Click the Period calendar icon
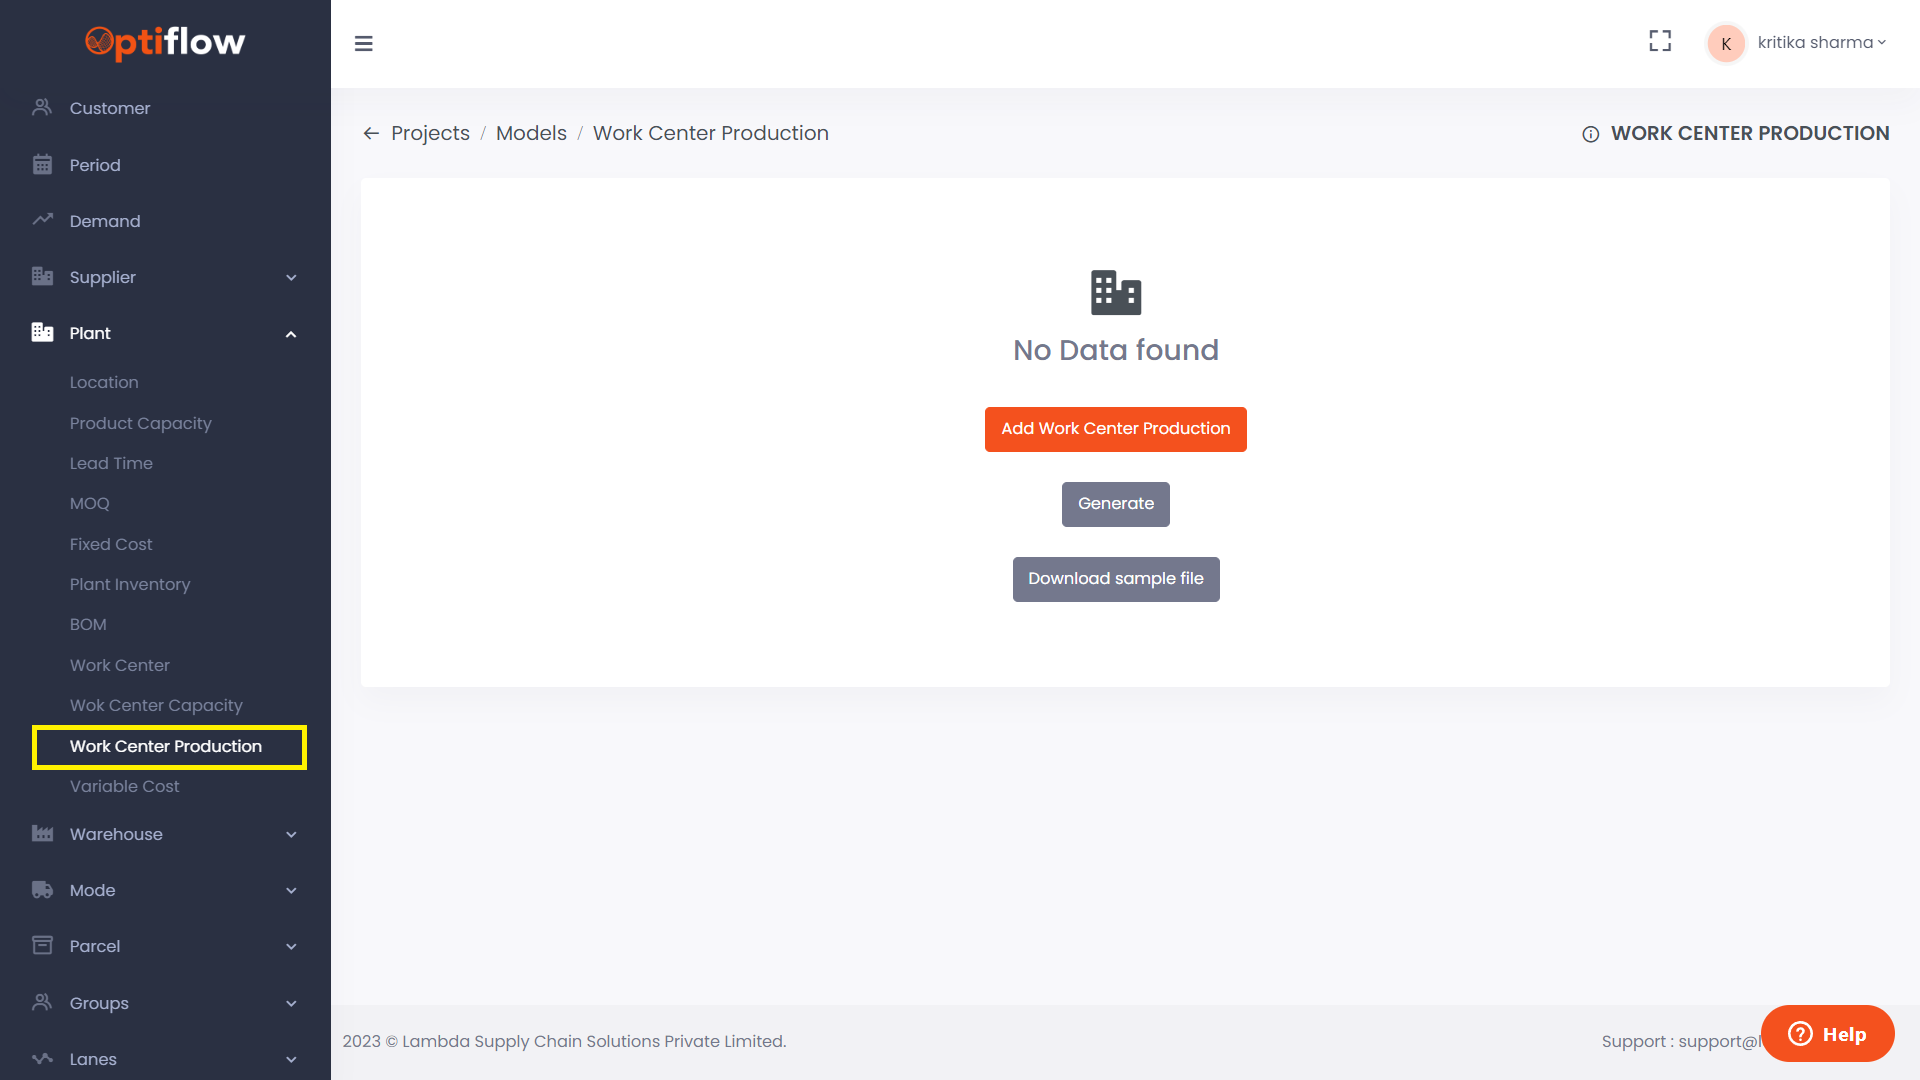1920x1080 pixels. 42,164
